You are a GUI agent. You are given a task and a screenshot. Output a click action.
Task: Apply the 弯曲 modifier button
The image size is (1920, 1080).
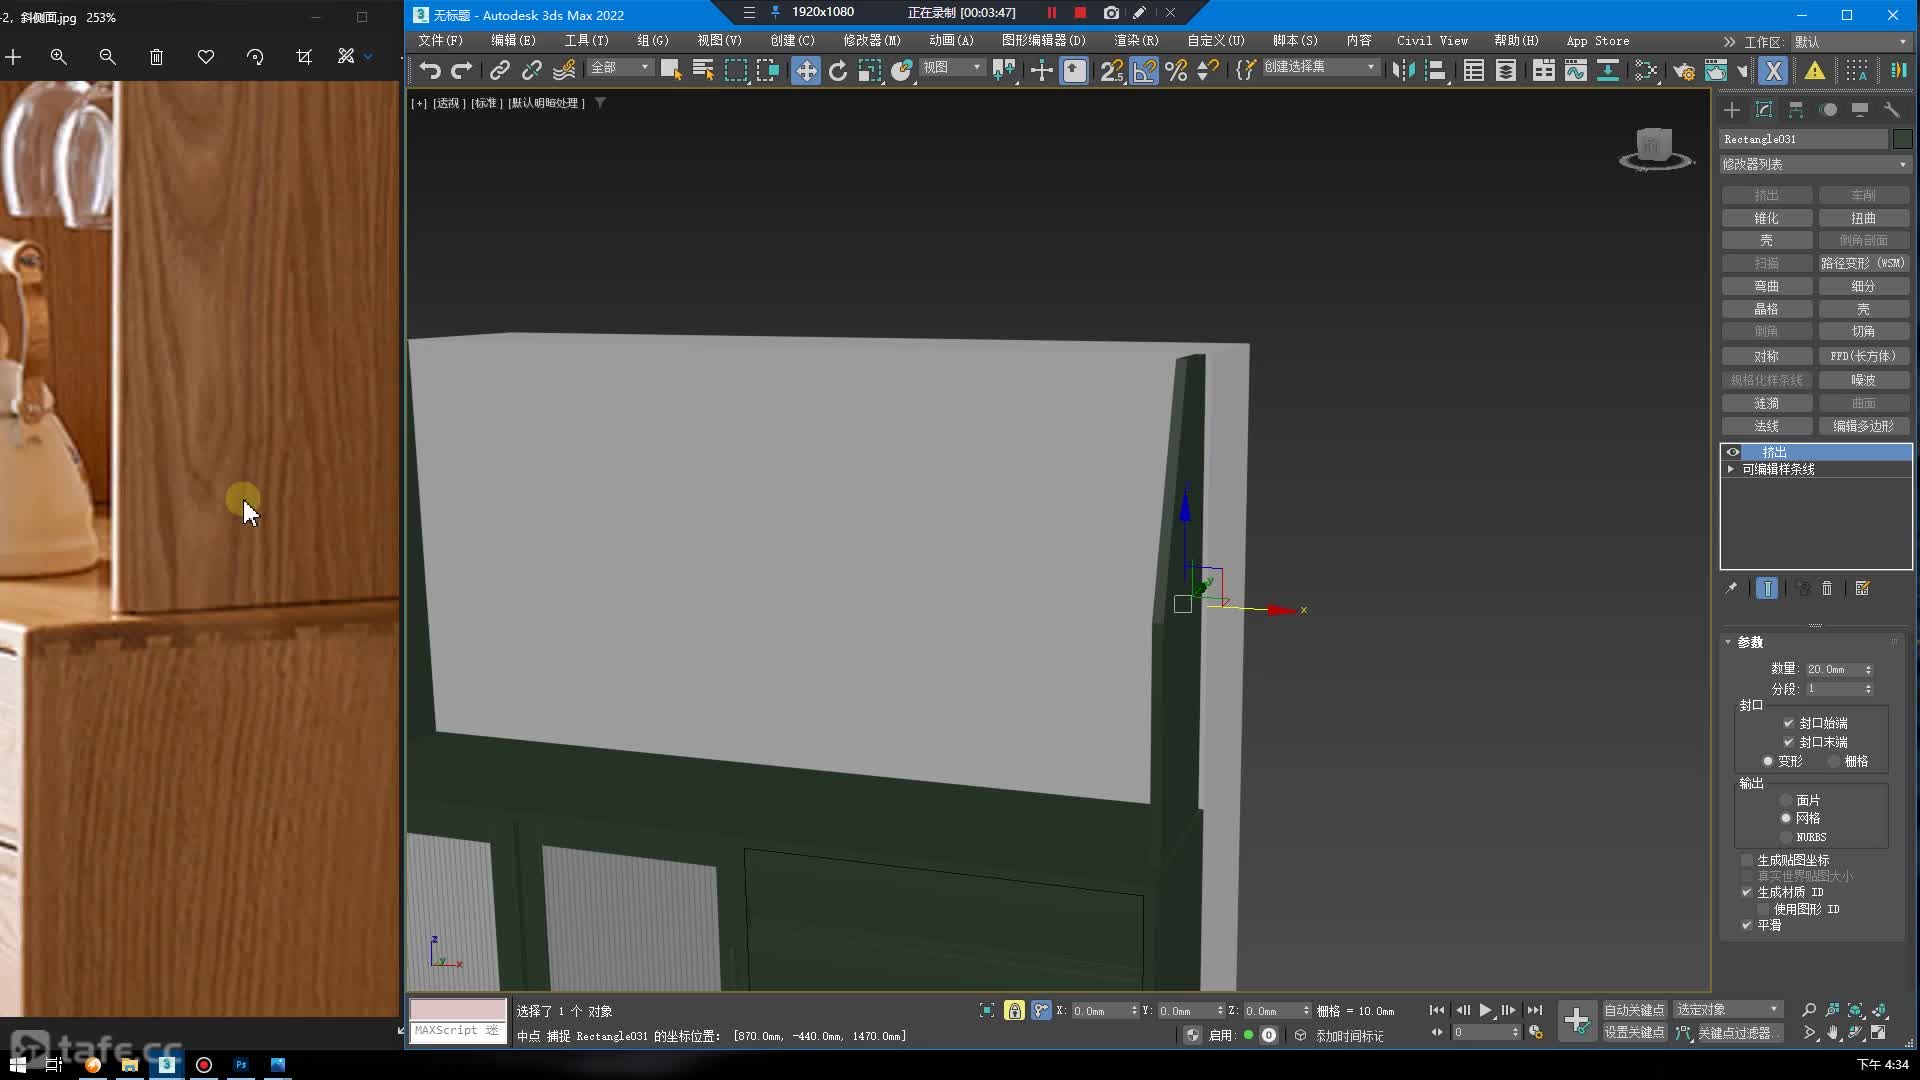point(1766,286)
